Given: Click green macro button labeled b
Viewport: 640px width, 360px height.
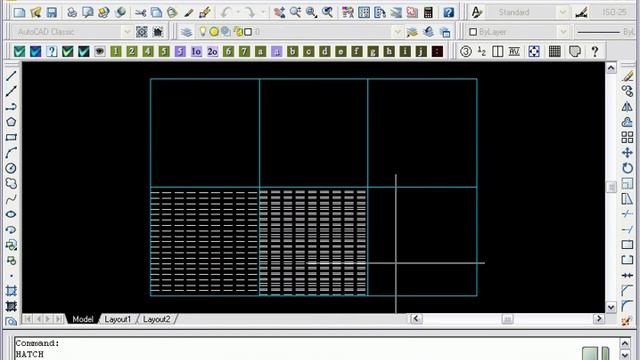Looking at the screenshot, I should (x=292, y=51).
